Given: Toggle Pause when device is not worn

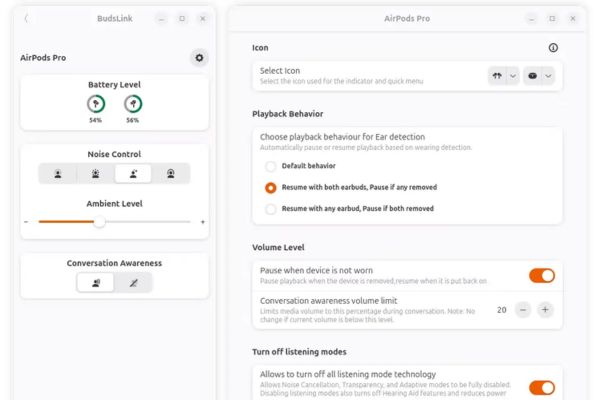Looking at the screenshot, I should point(542,276).
